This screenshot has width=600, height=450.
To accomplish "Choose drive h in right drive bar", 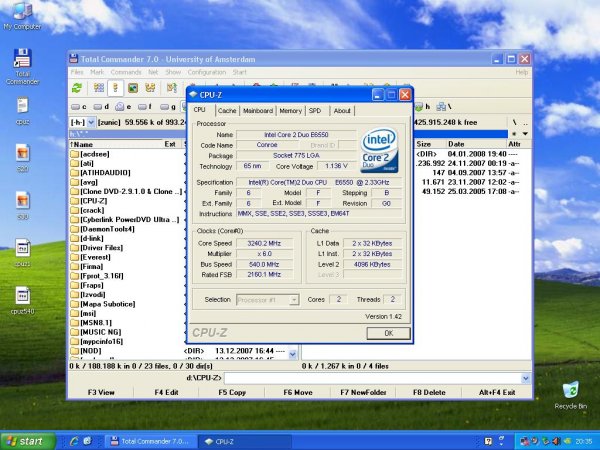I will click(x=422, y=107).
